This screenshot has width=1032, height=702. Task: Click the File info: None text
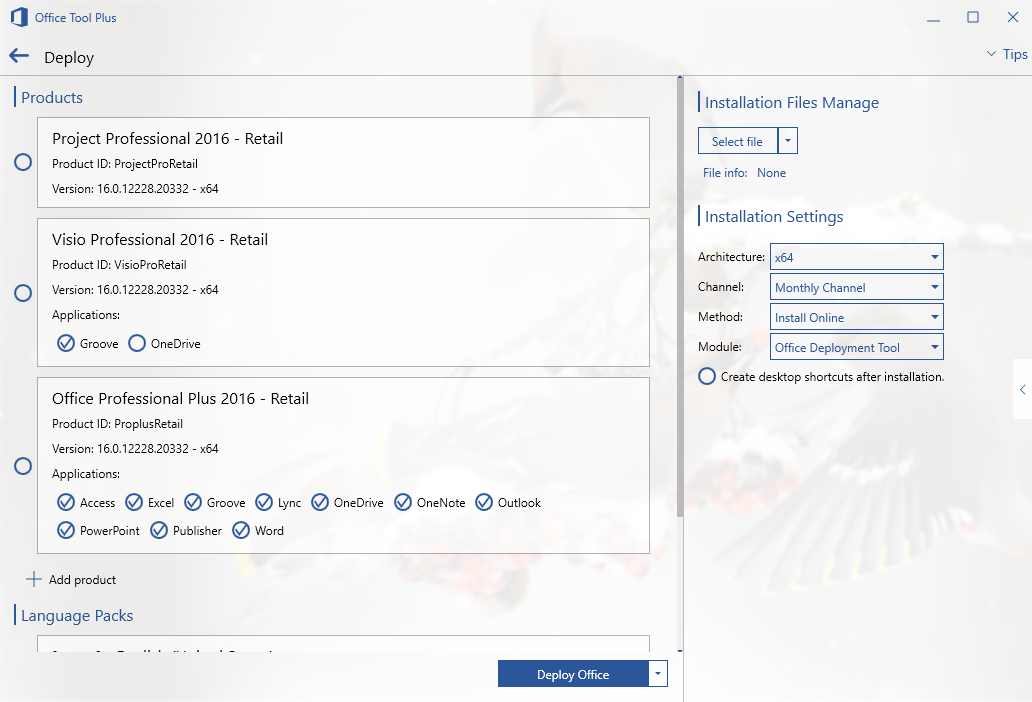[744, 173]
